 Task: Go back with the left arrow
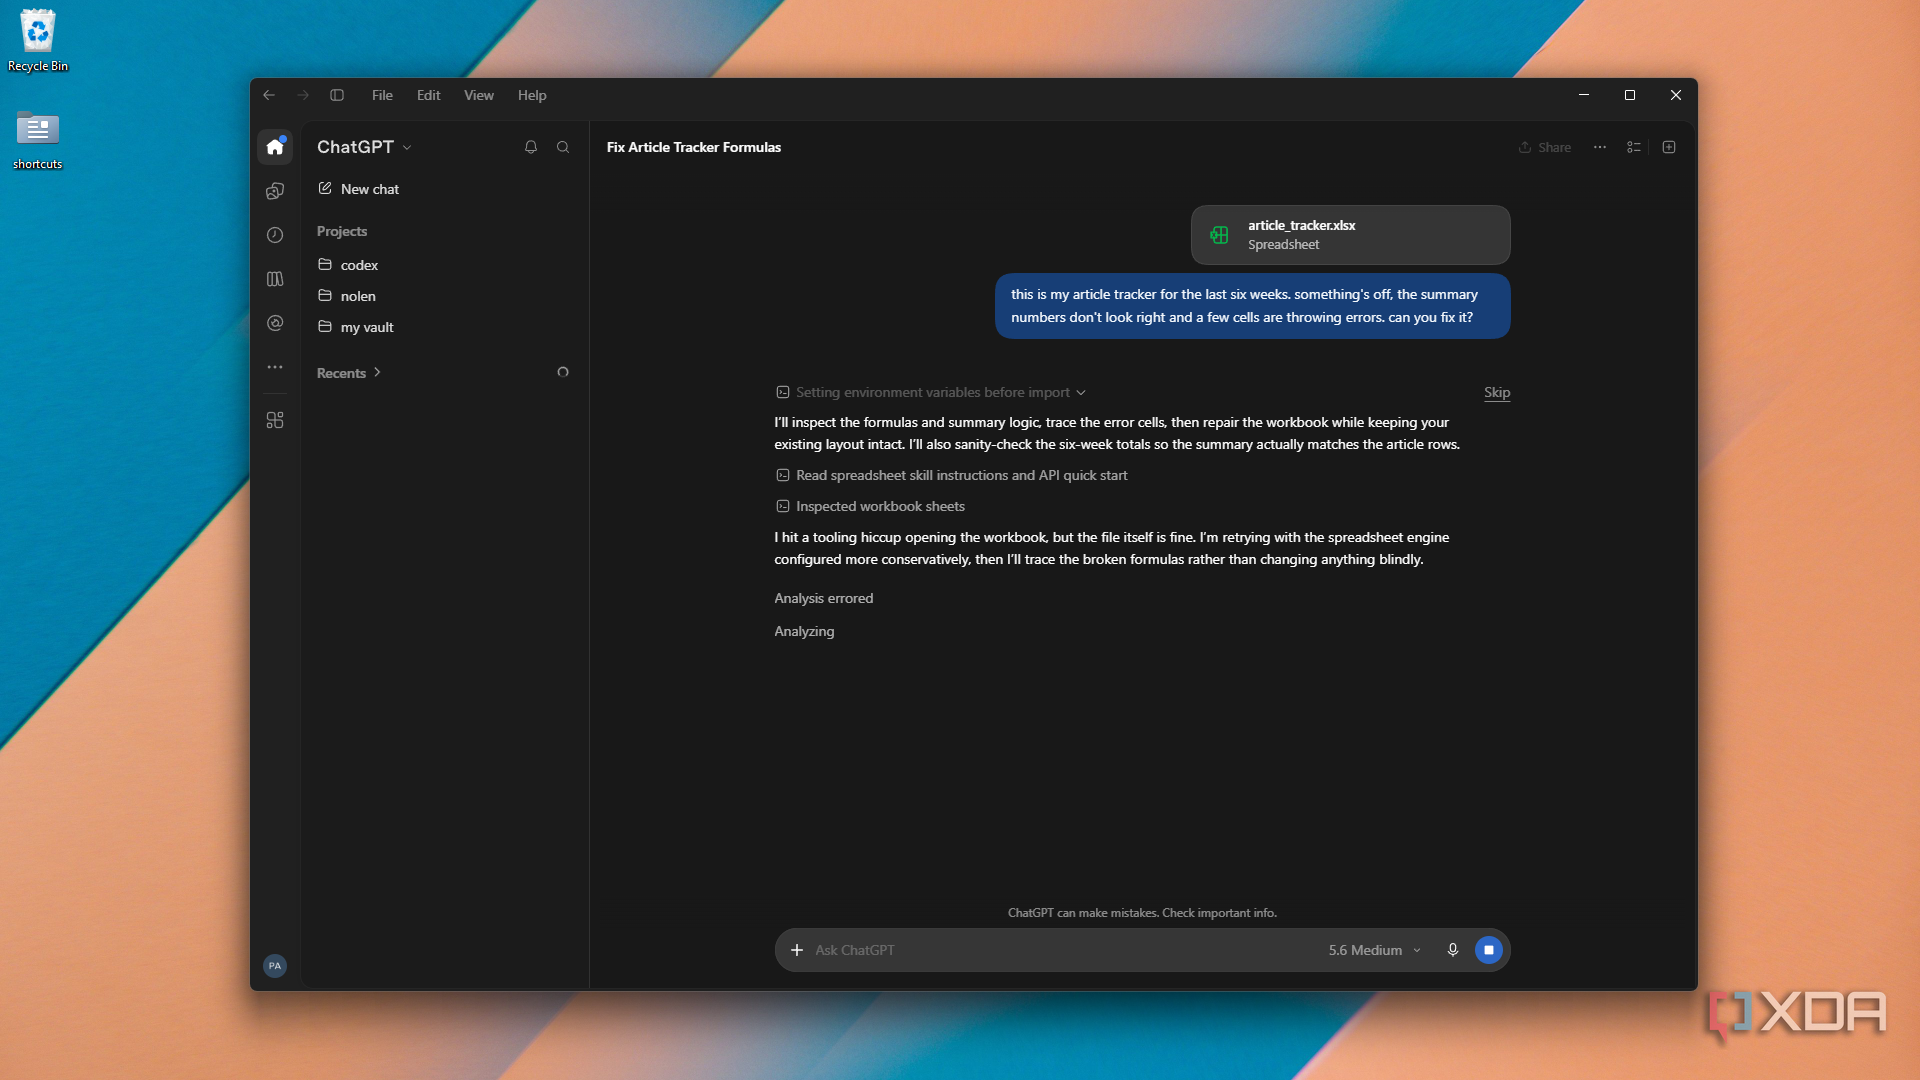point(269,95)
